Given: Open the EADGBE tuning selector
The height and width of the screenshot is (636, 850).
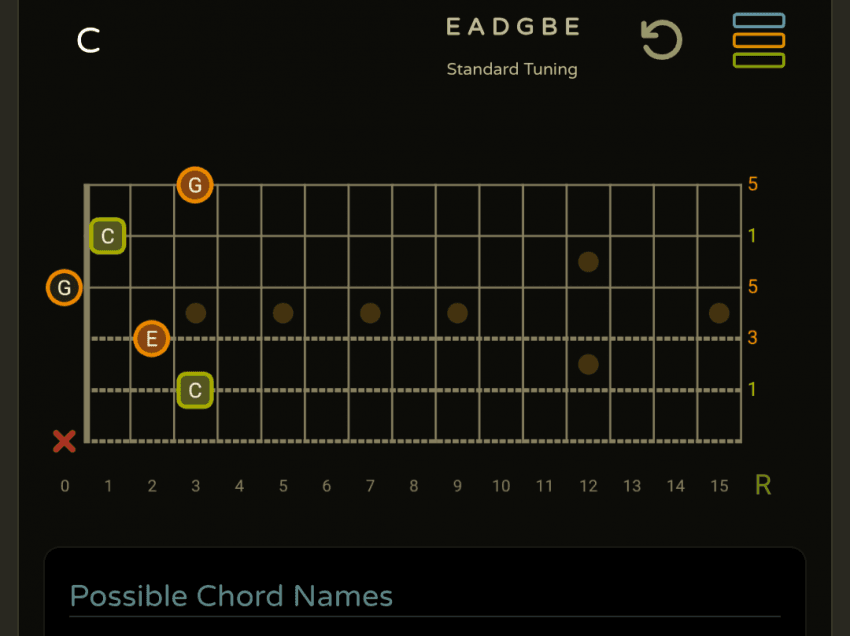Looking at the screenshot, I should [512, 28].
